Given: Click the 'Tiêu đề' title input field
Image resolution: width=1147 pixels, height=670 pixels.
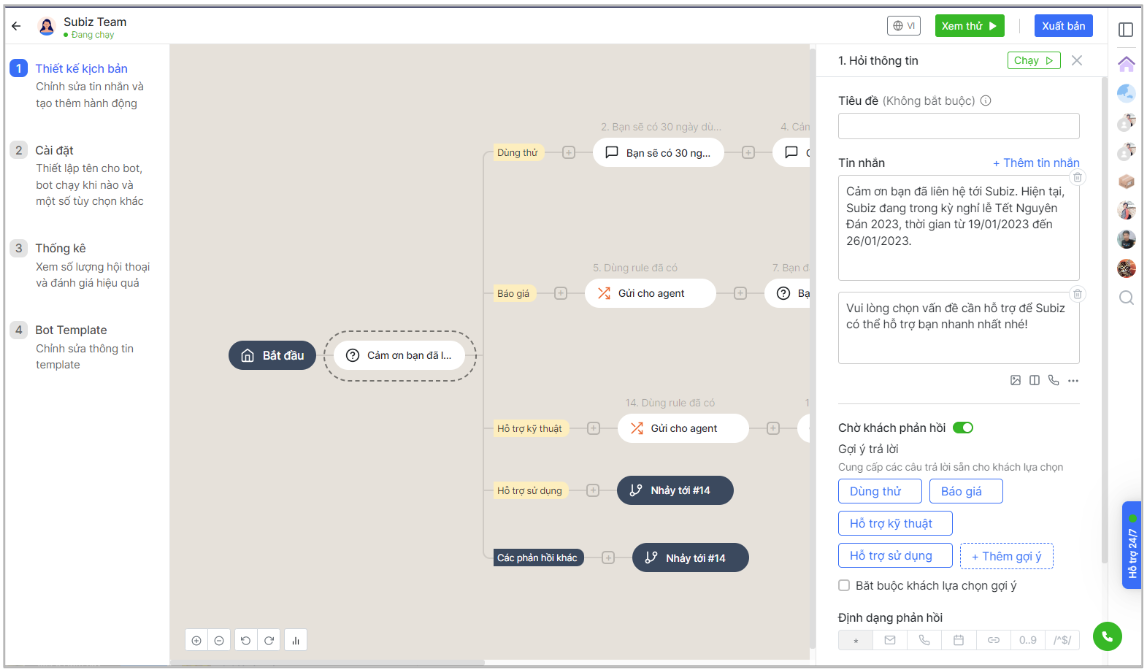Looking at the screenshot, I should click(x=958, y=126).
